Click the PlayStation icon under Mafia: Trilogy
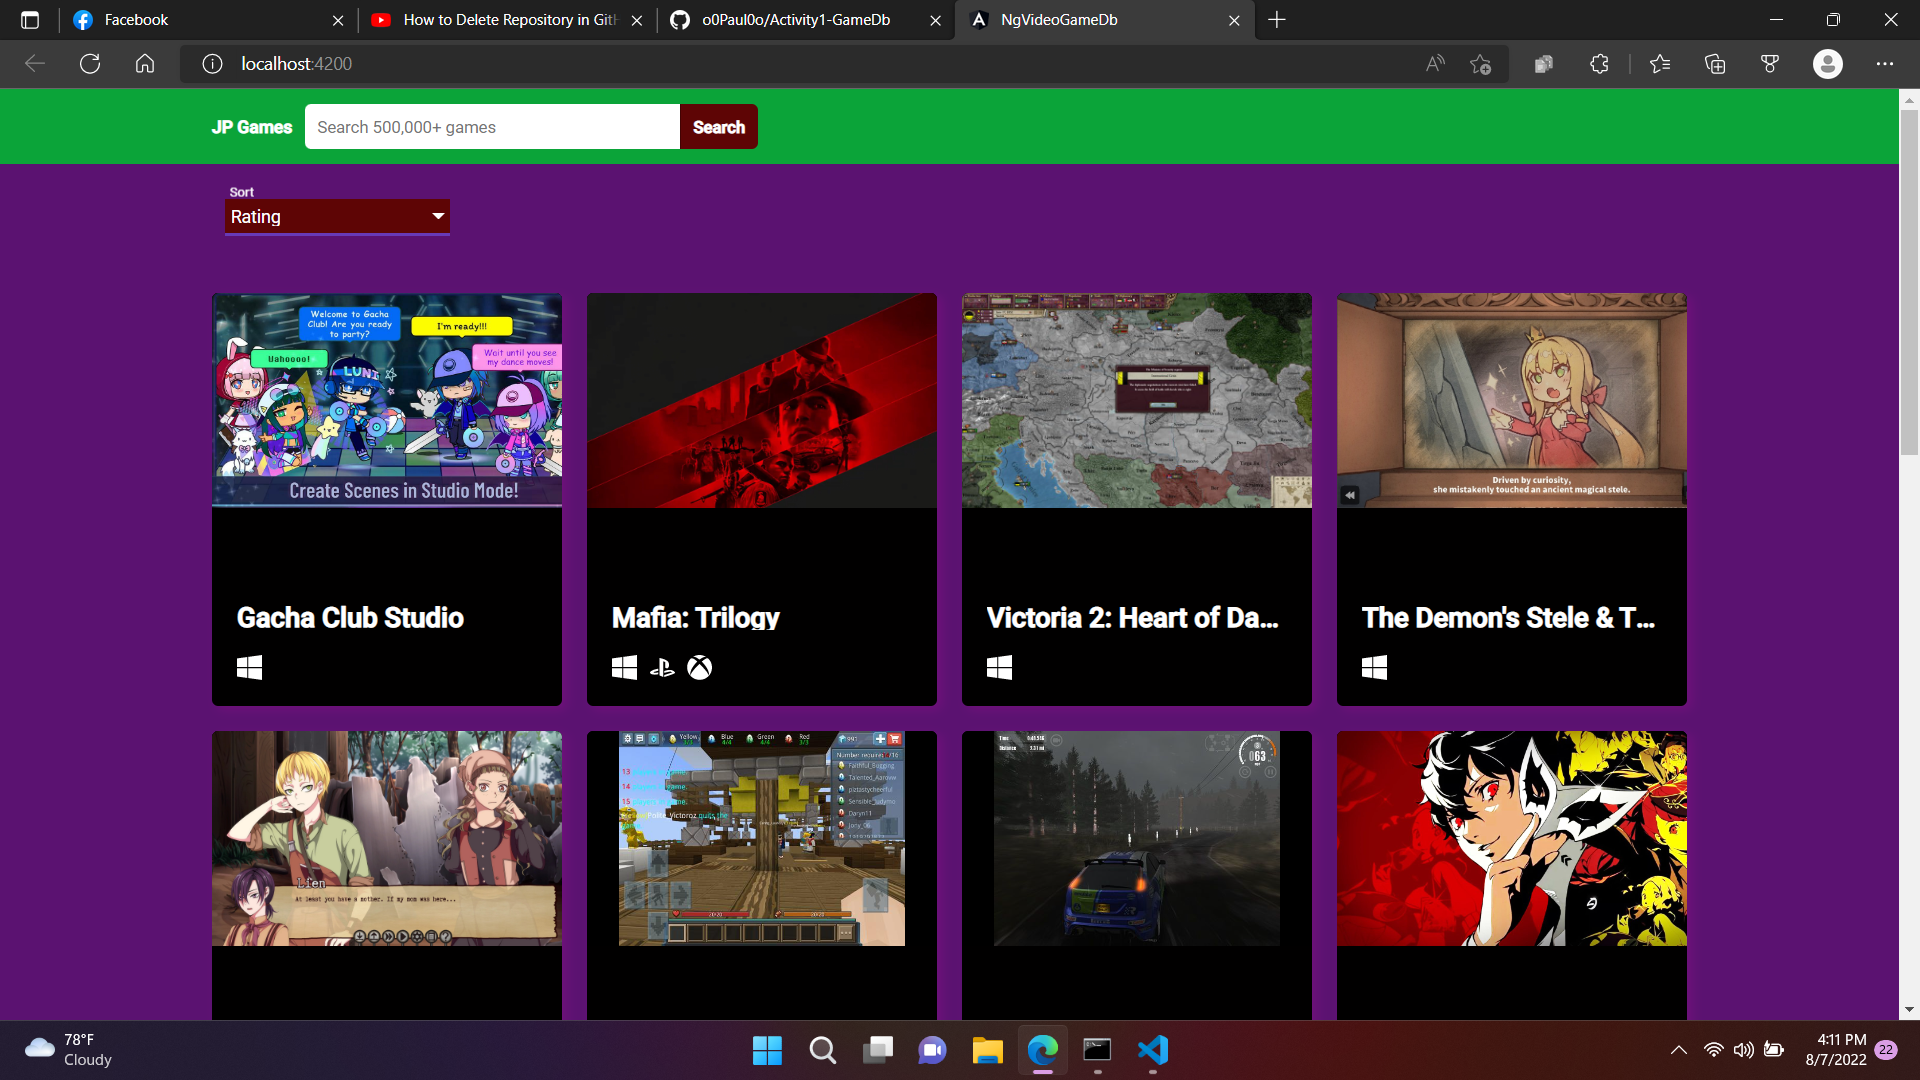 (x=662, y=667)
